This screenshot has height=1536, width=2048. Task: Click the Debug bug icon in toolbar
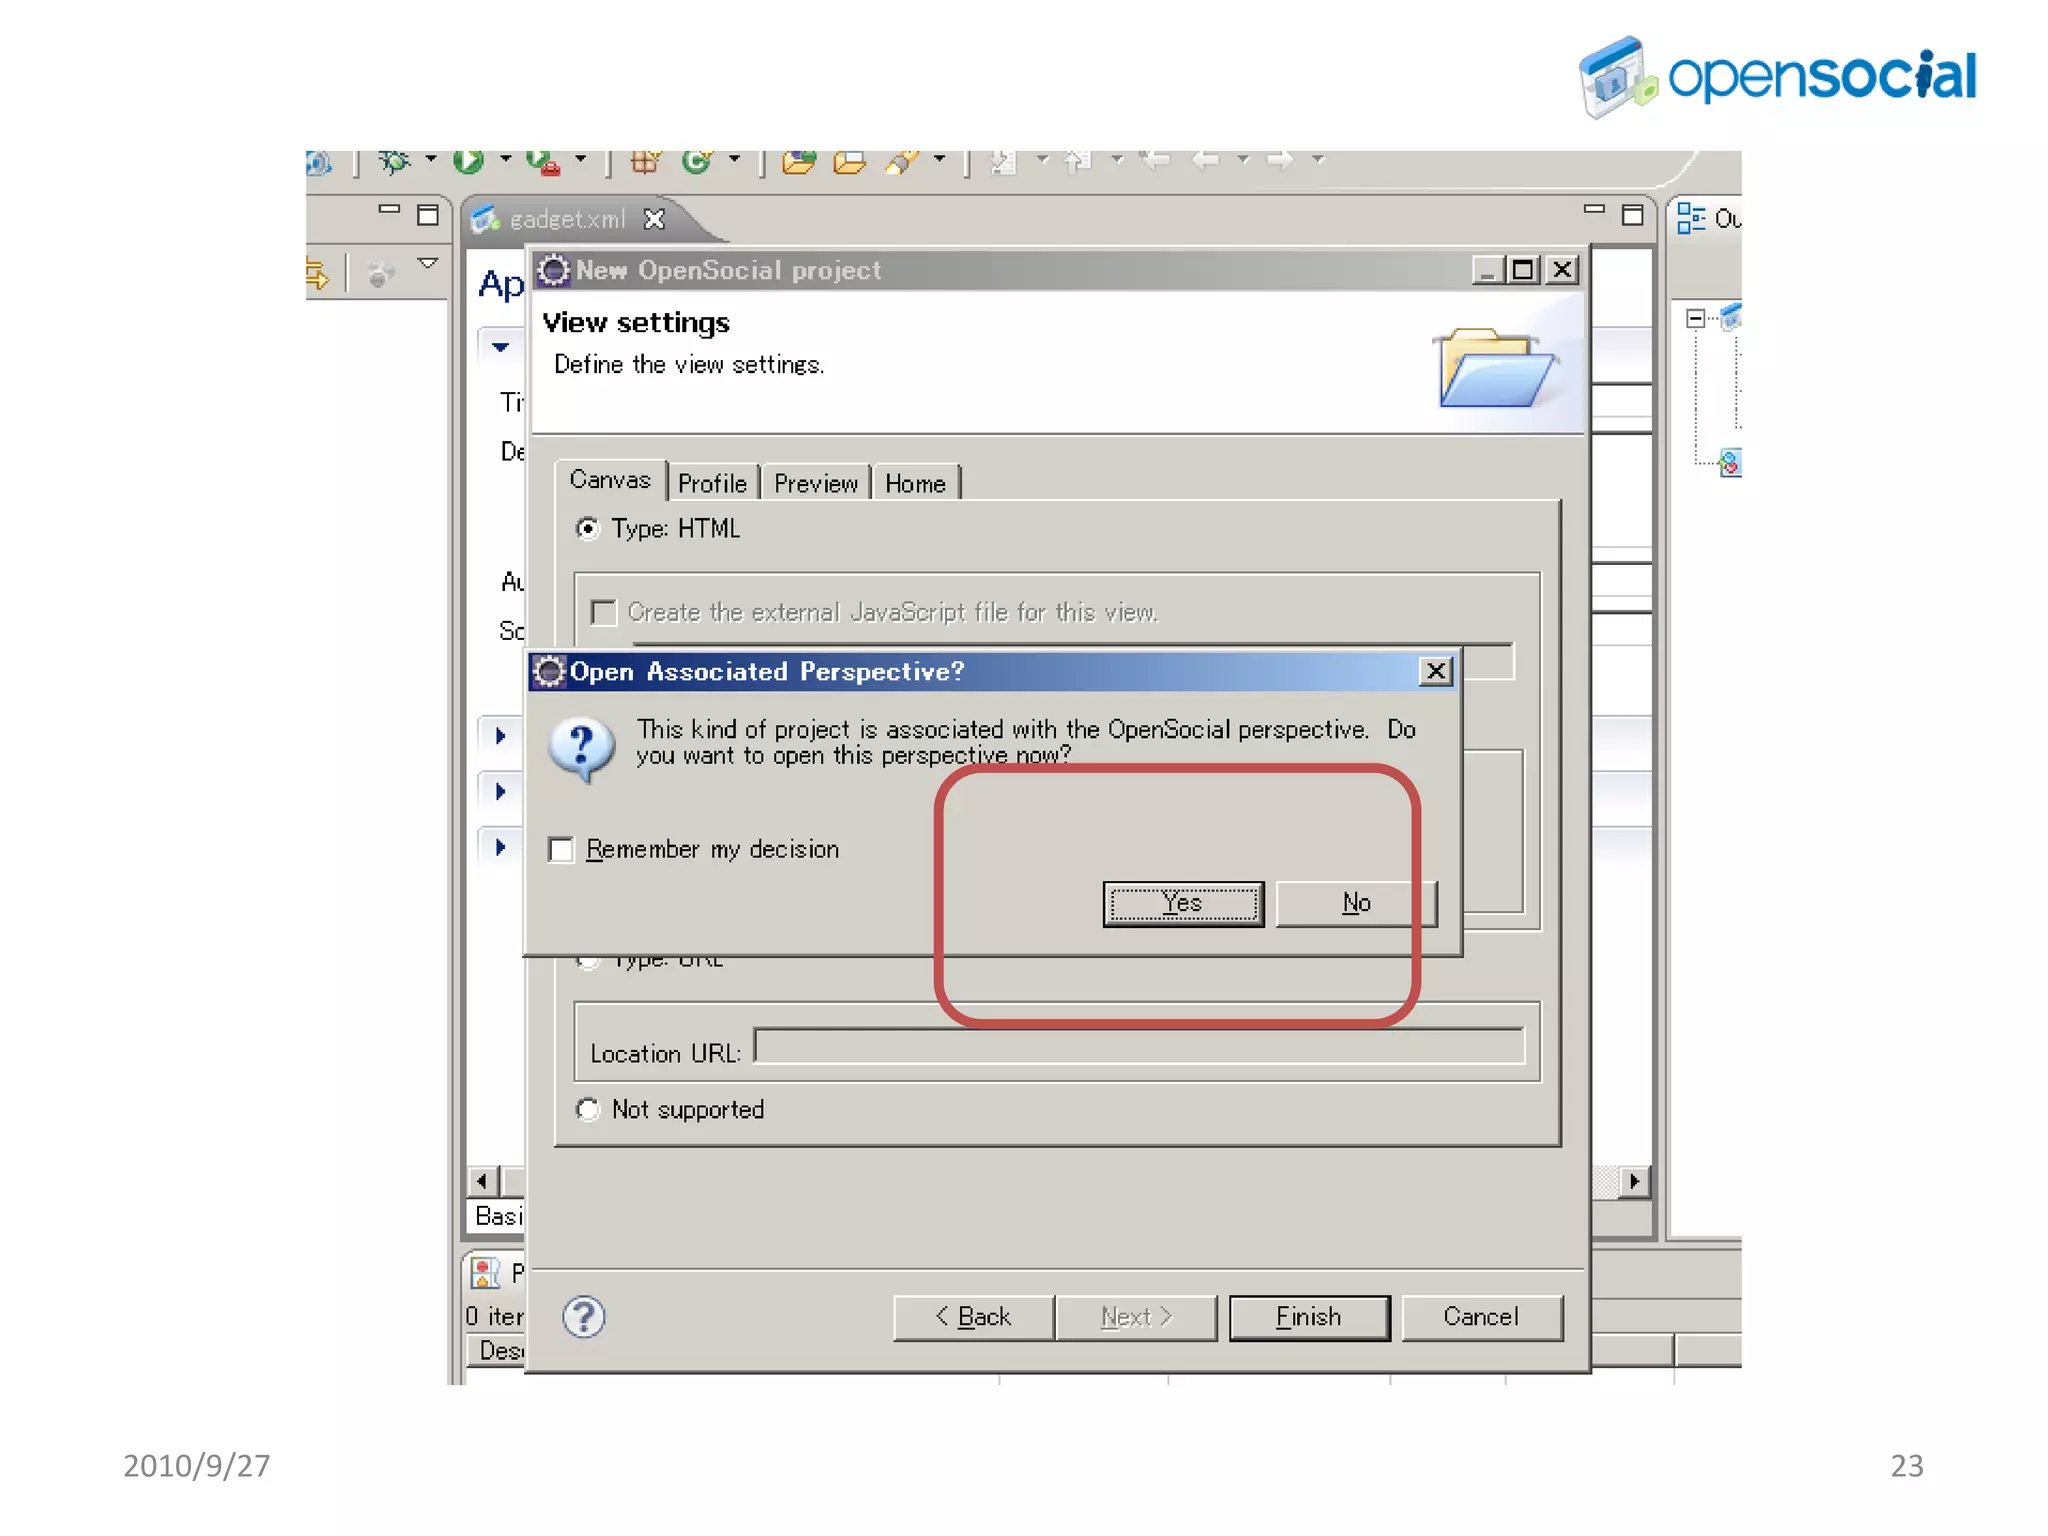[394, 162]
